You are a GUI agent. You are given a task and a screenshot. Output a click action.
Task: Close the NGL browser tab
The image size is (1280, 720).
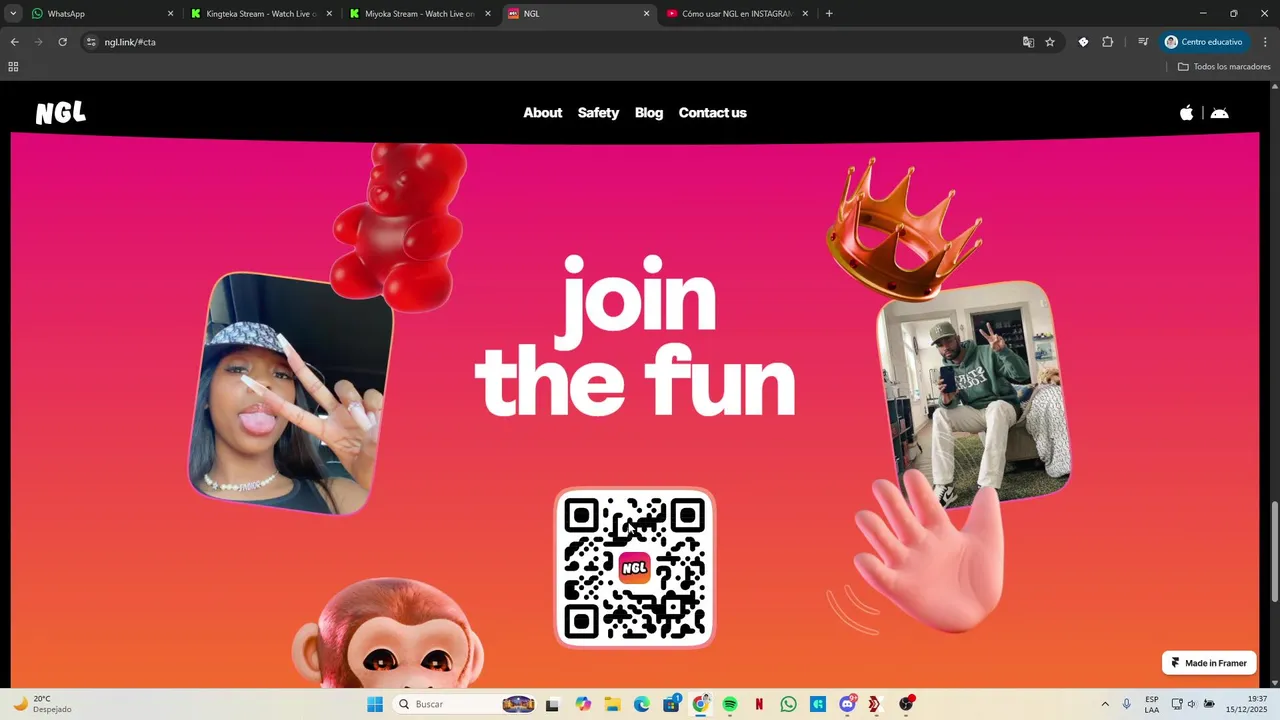[x=646, y=14]
